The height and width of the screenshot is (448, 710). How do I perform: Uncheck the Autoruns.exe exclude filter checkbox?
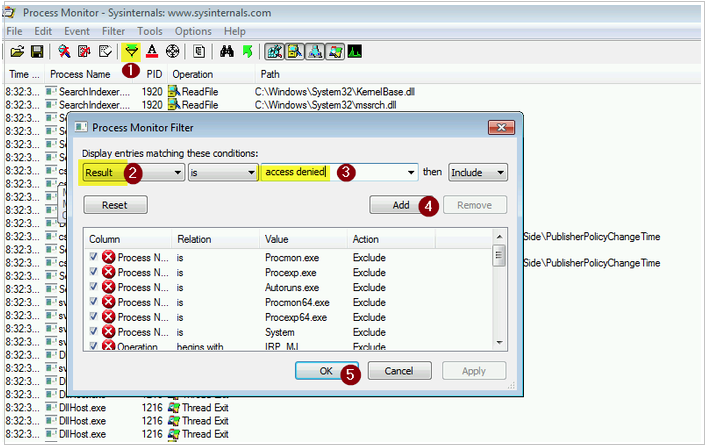point(93,287)
